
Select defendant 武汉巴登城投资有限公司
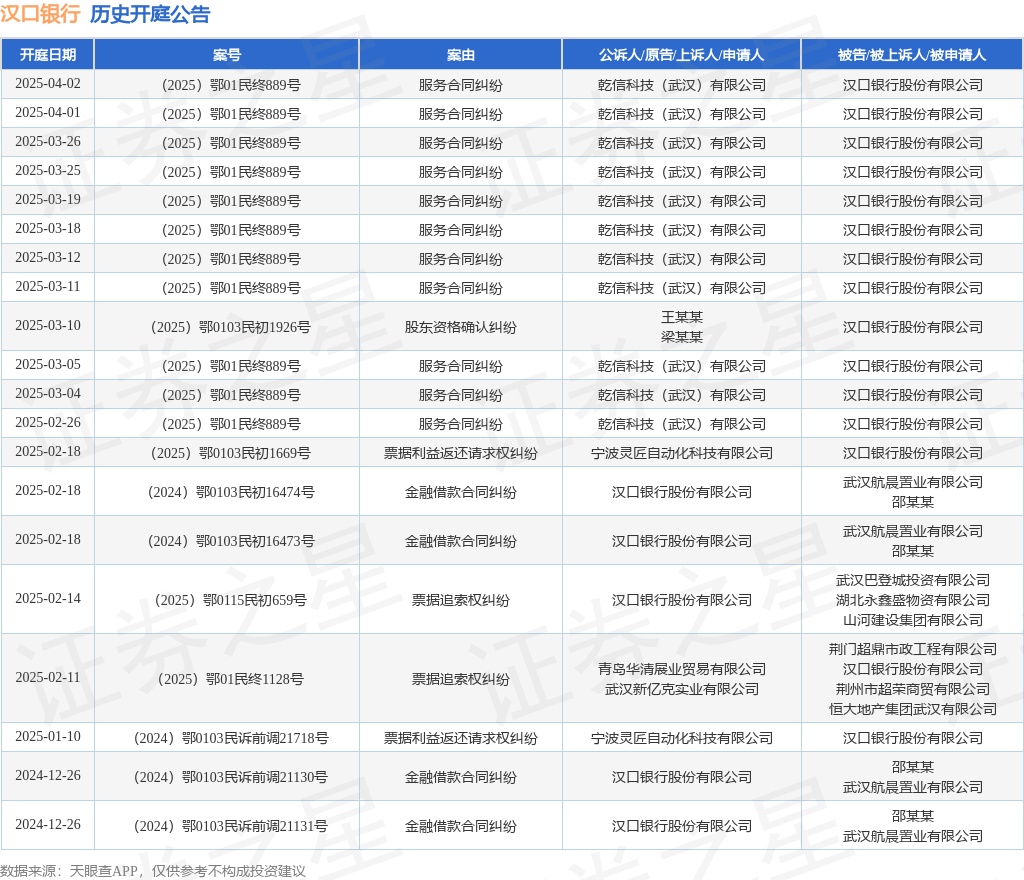(912, 580)
